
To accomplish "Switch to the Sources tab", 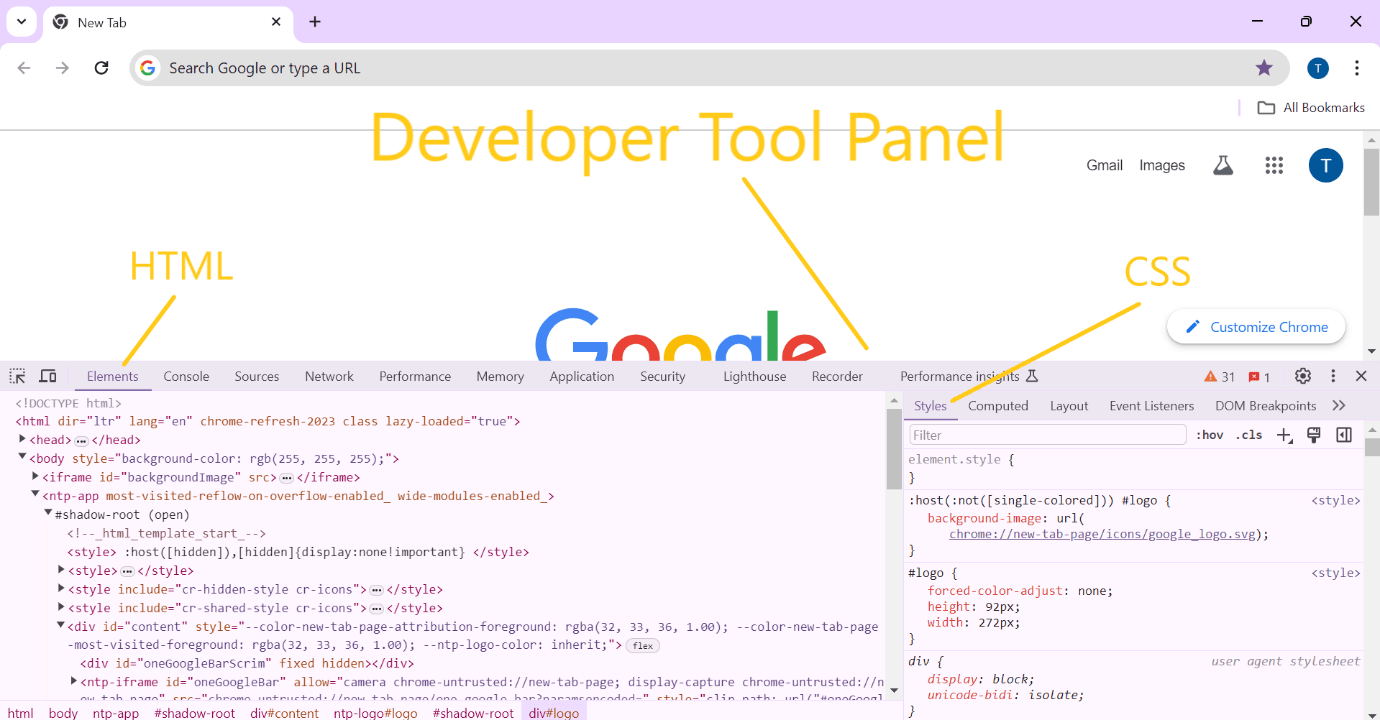I will [x=257, y=377].
